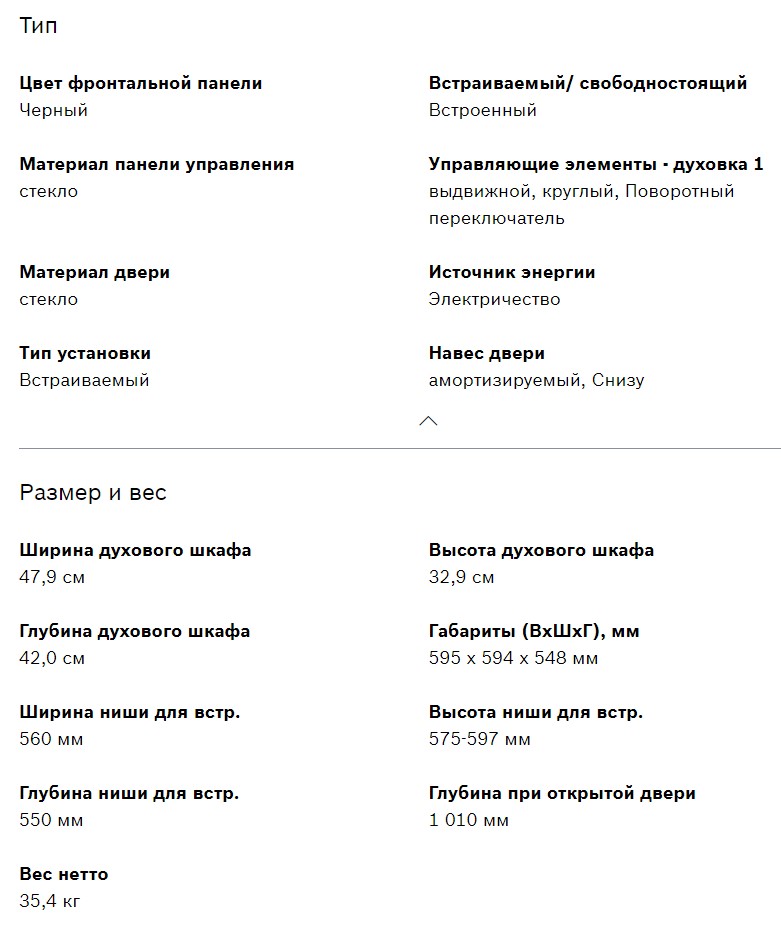The width and height of the screenshot is (781, 926).
Task: Click the Цвет фронтальной панели label
Action: click(x=141, y=83)
